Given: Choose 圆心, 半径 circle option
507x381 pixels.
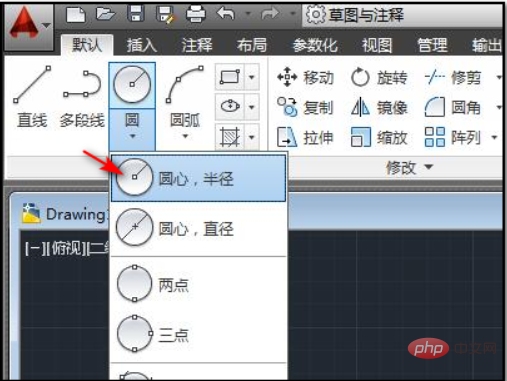Looking at the screenshot, I should coord(198,178).
